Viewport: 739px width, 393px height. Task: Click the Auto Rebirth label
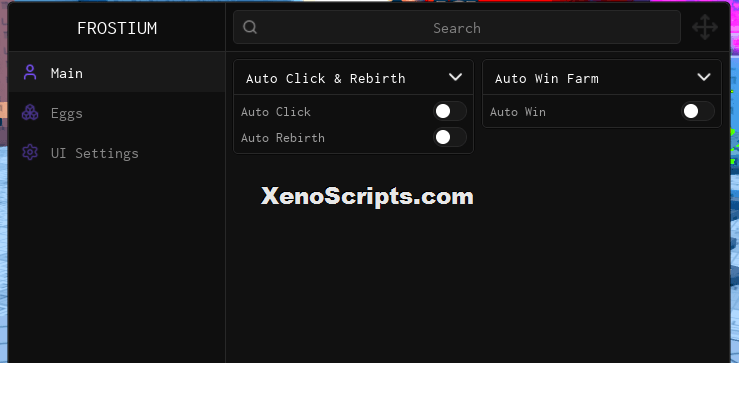point(283,138)
